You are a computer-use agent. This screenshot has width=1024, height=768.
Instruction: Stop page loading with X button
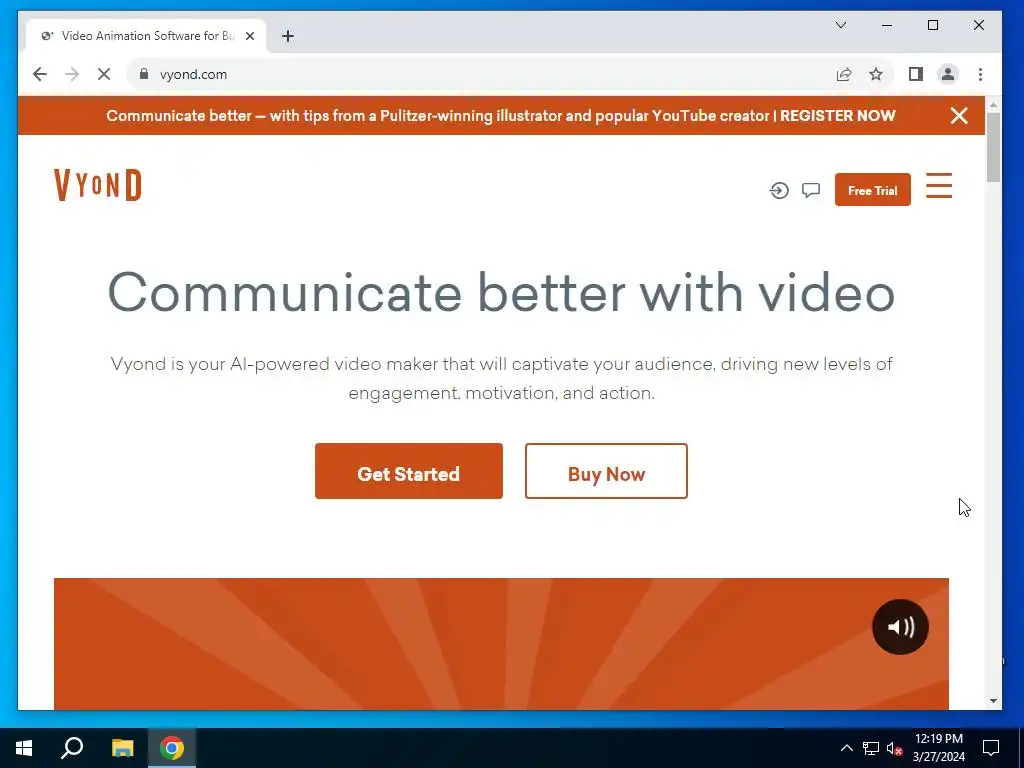pyautogui.click(x=104, y=74)
